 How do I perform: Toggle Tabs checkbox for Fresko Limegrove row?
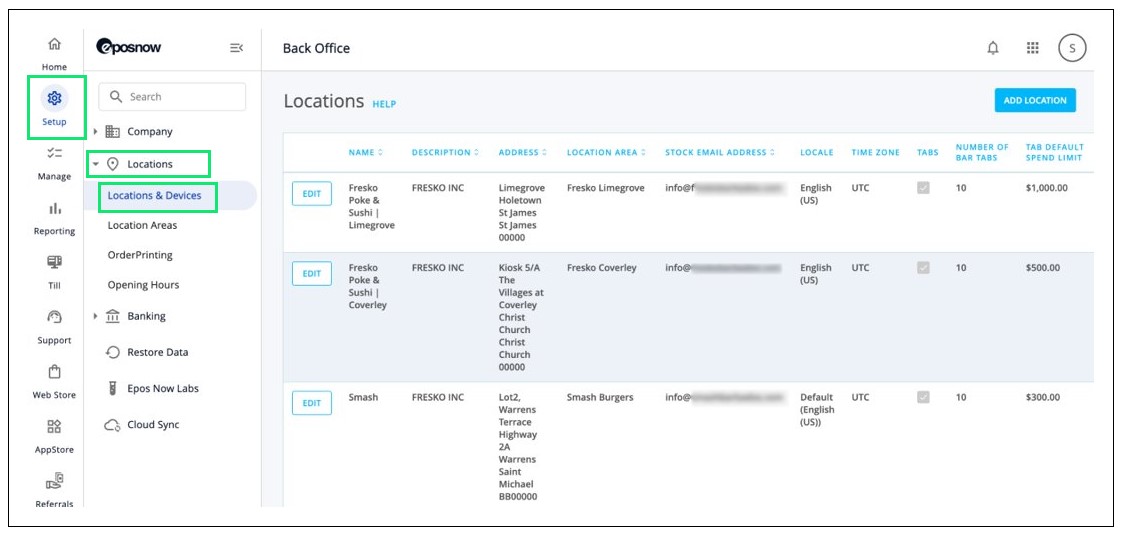click(x=923, y=188)
